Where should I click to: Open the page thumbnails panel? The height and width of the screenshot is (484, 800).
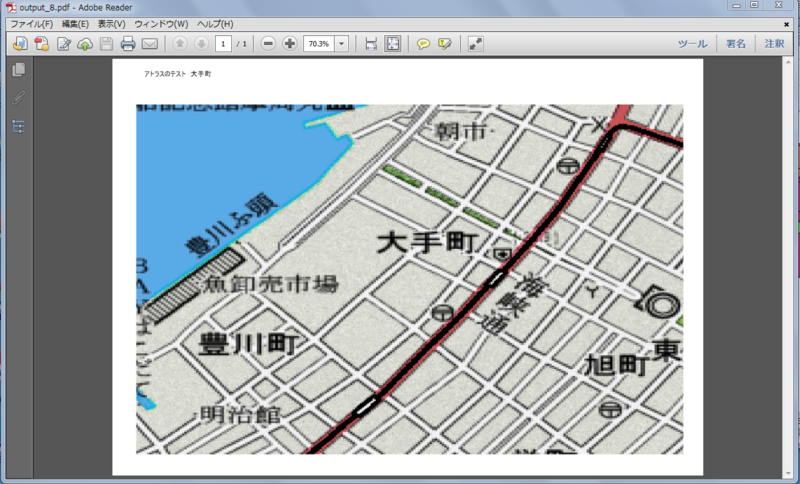pos(19,69)
